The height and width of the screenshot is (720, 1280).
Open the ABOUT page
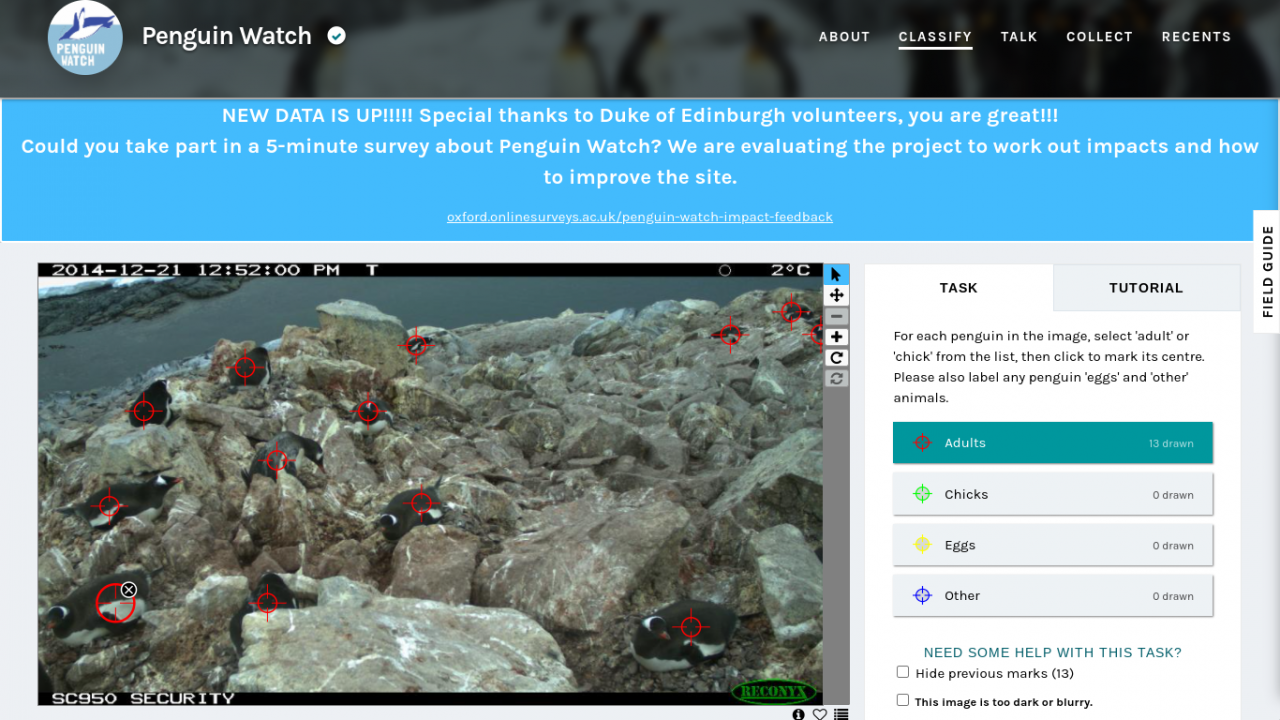click(x=844, y=37)
